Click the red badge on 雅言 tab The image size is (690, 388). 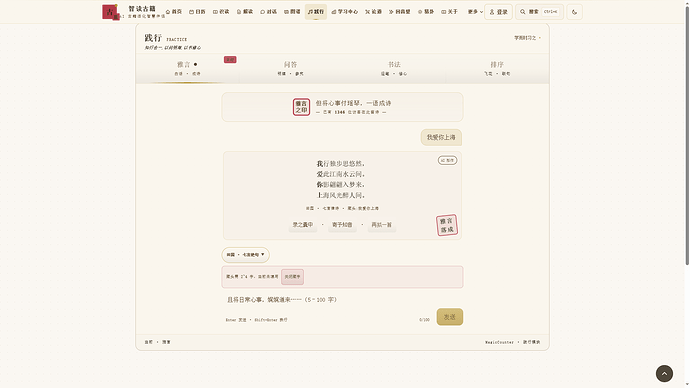(230, 59)
